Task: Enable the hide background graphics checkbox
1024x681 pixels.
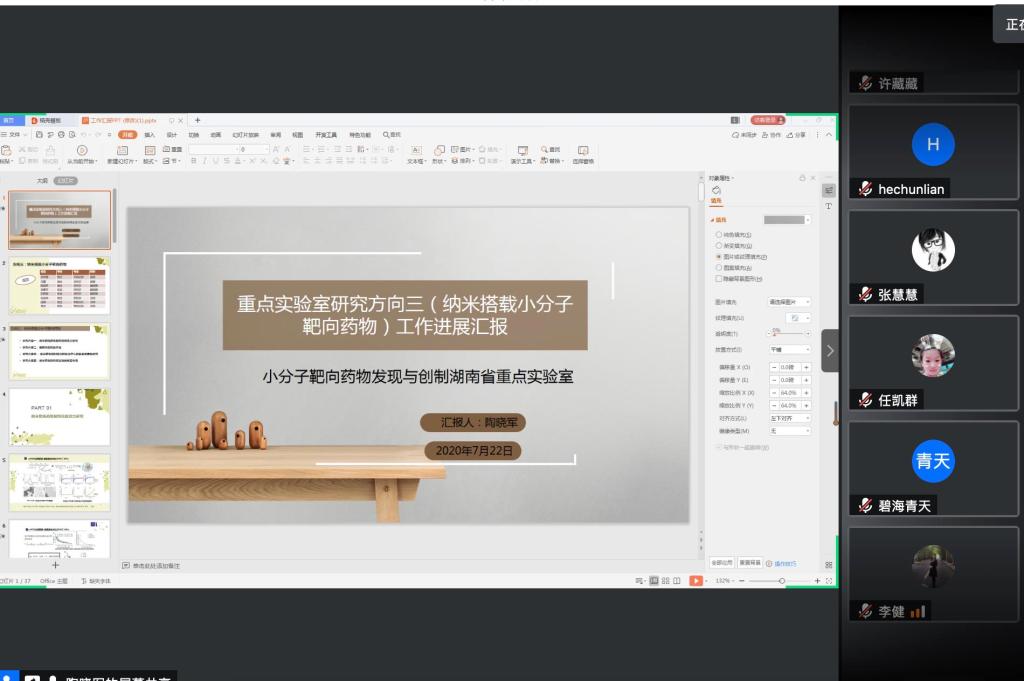Action: click(718, 279)
